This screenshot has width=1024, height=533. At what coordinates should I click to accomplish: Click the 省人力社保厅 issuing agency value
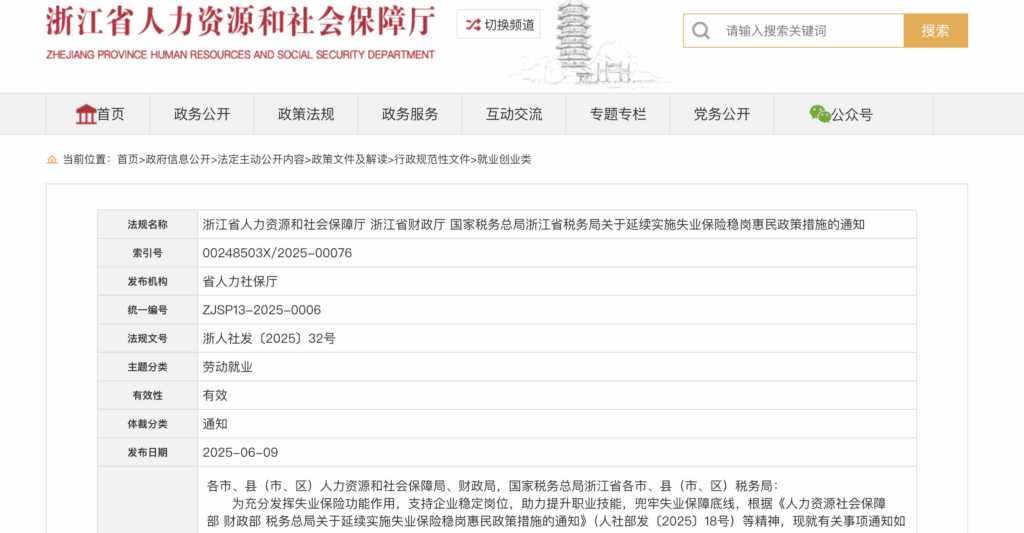pyautogui.click(x=240, y=282)
